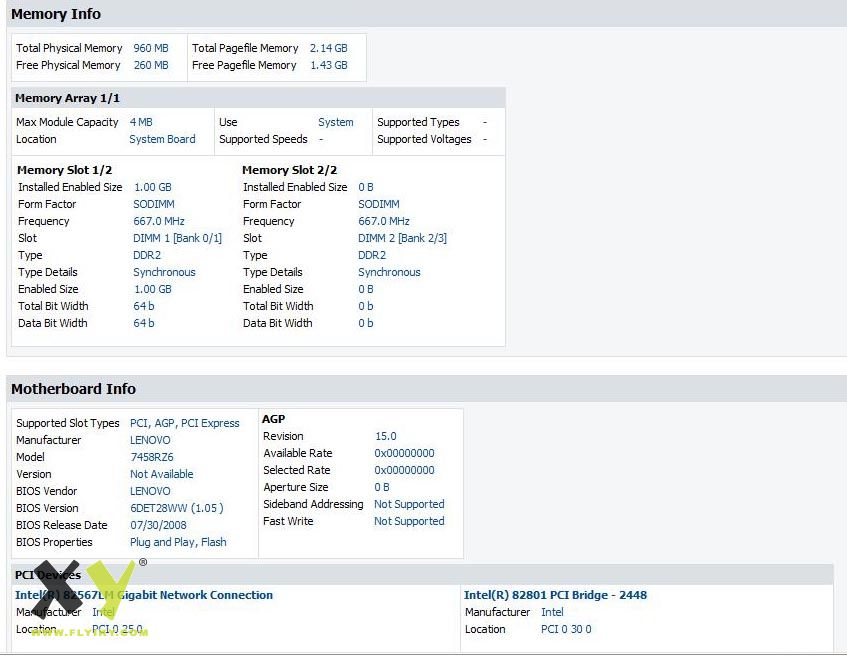Select the Free Physical Memory value "260 MB"
This screenshot has width=847, height=656.
(151, 65)
